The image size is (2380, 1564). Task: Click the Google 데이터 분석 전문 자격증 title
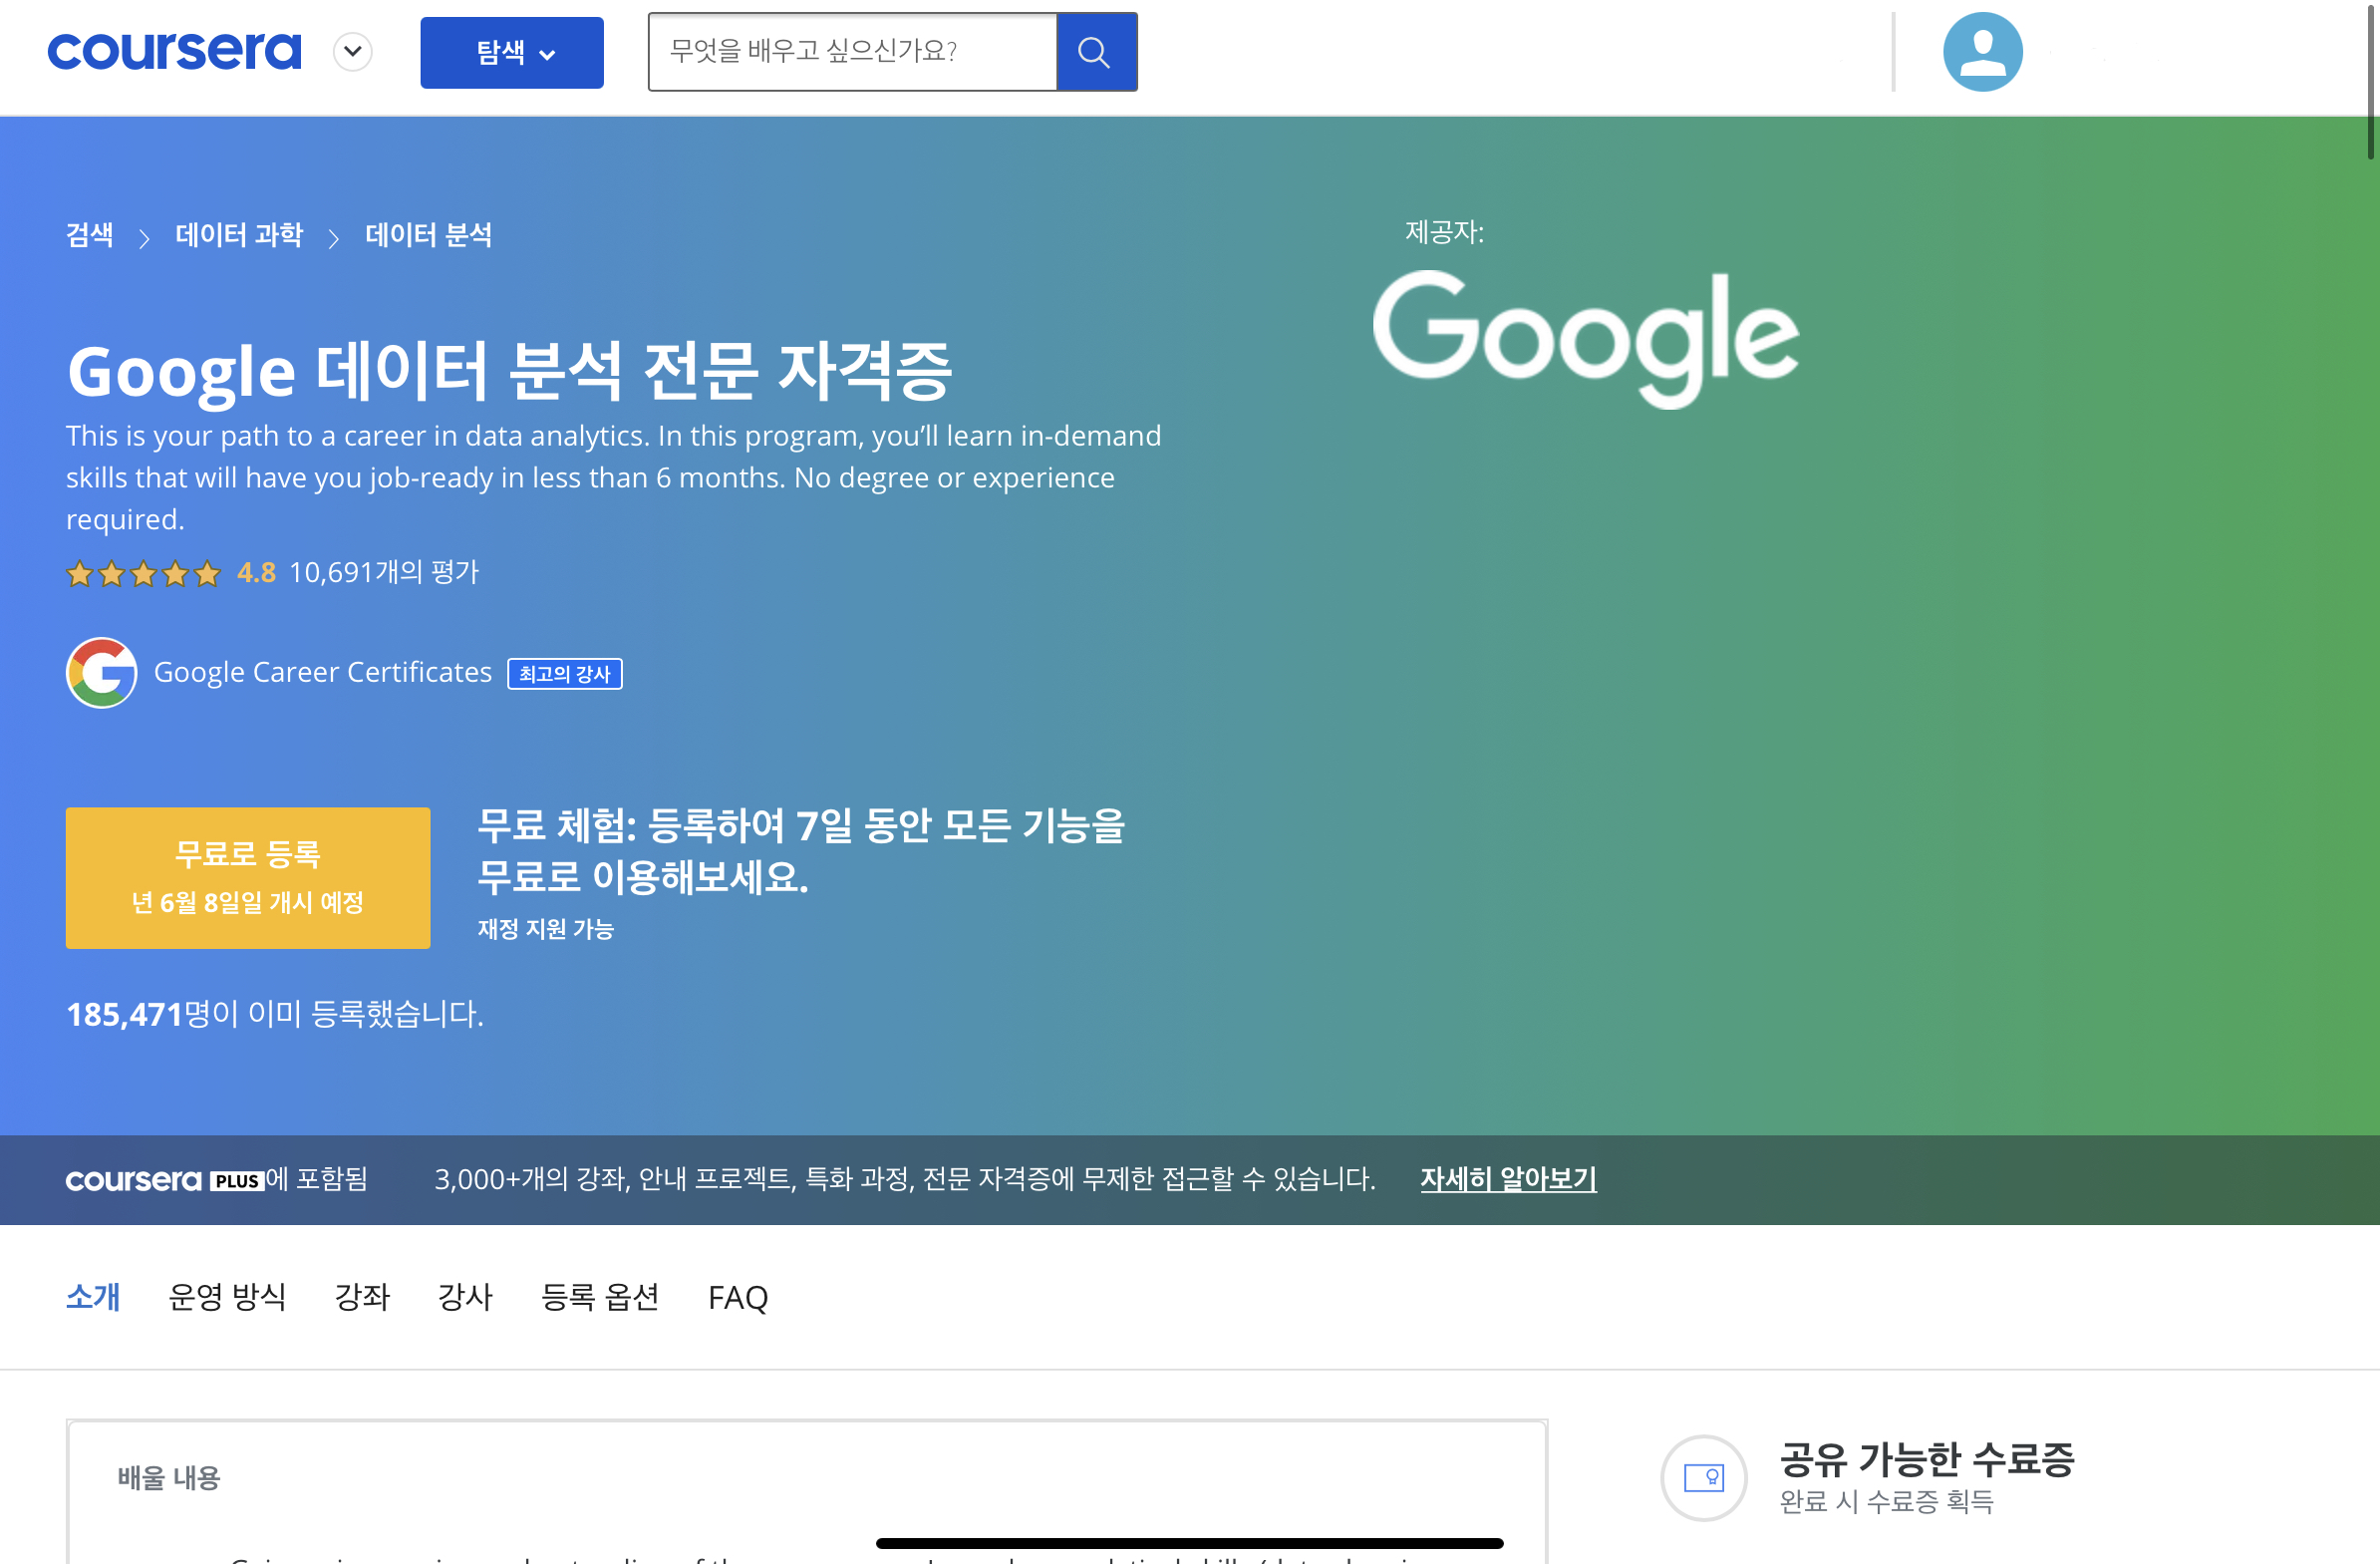[x=510, y=371]
